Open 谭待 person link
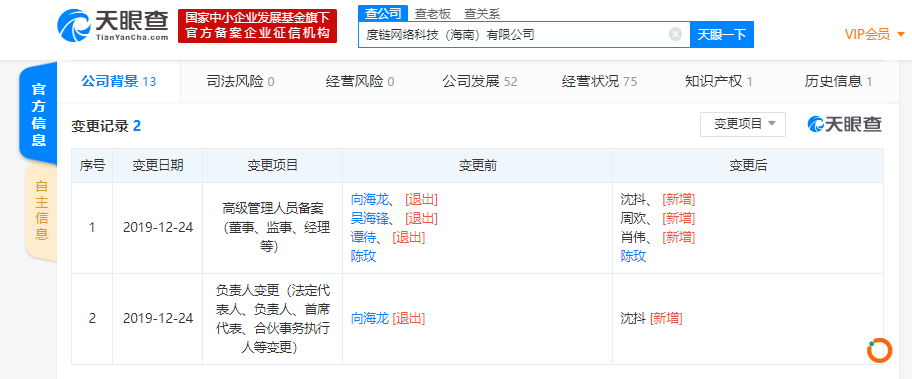This screenshot has width=912, height=379. click(x=363, y=237)
